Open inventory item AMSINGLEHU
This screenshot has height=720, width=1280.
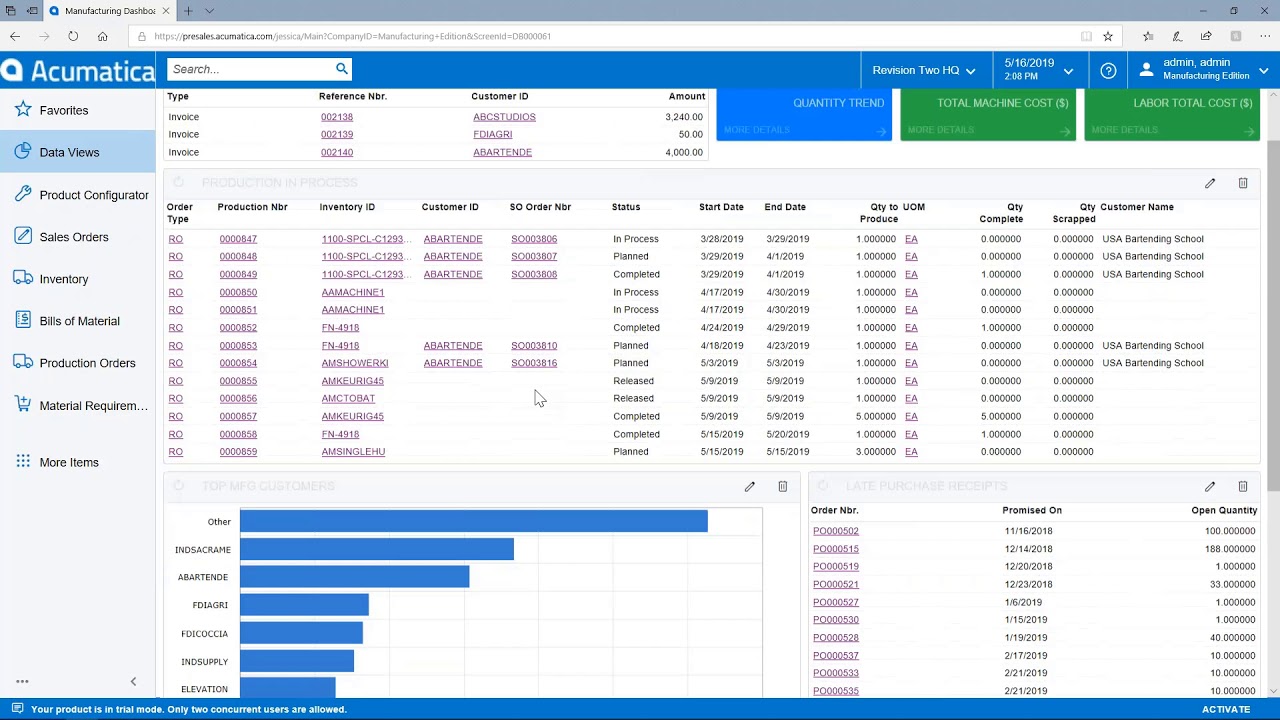click(353, 452)
